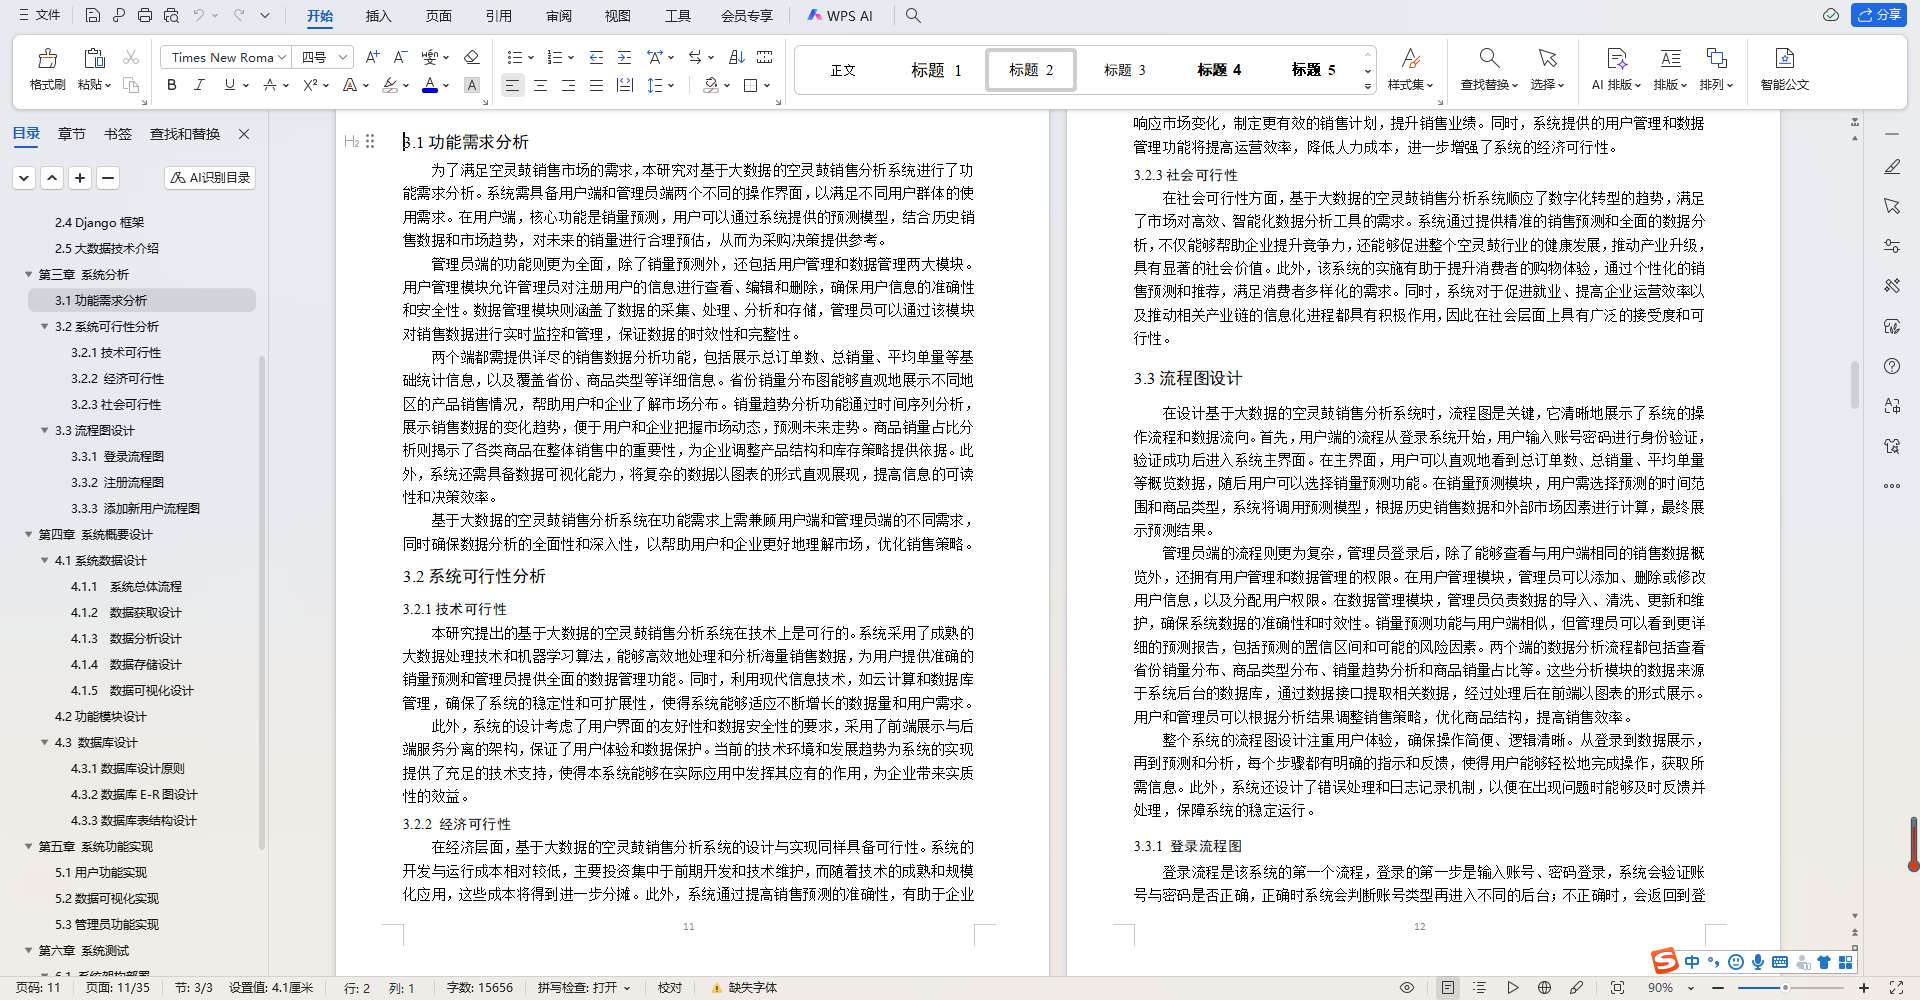This screenshot has height=1000, width=1920.
Task: Switch to web layout globe icon
Action: point(1544,988)
